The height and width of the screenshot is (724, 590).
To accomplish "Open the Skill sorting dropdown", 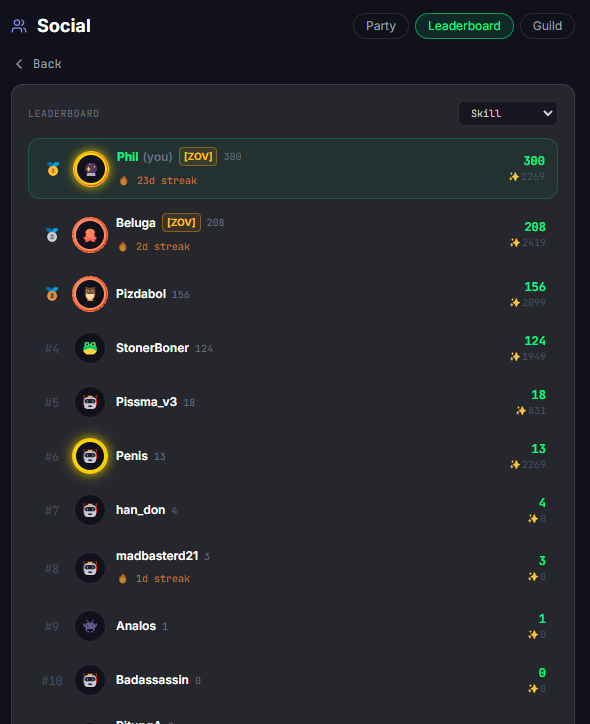I will (508, 114).
